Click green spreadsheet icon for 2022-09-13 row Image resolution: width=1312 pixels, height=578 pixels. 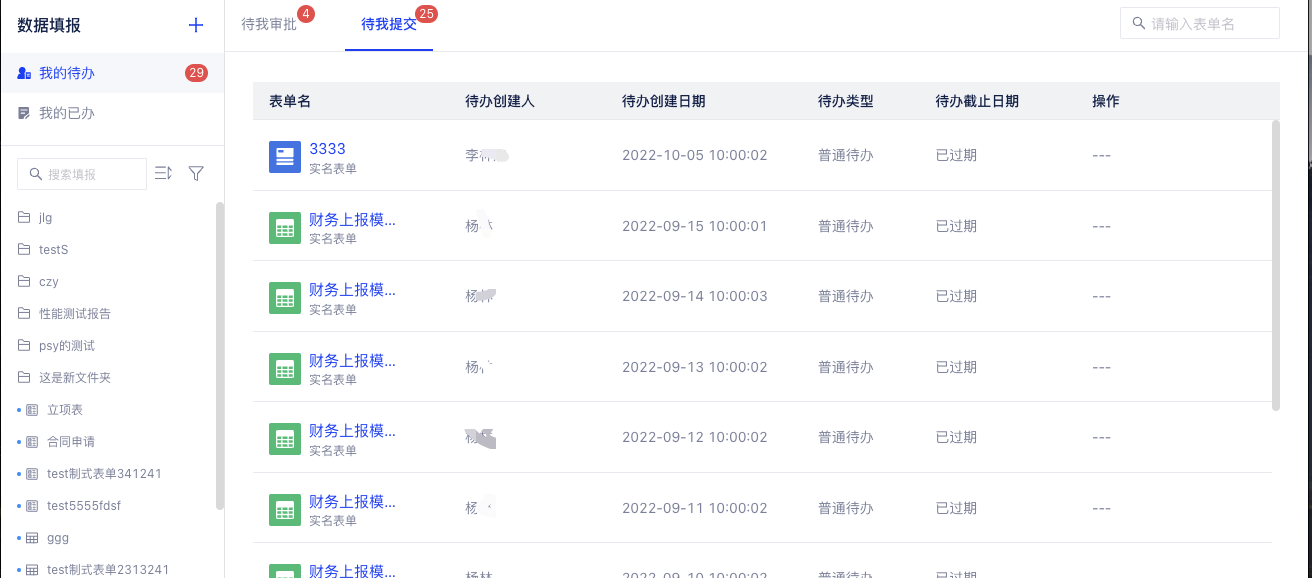tap(285, 368)
